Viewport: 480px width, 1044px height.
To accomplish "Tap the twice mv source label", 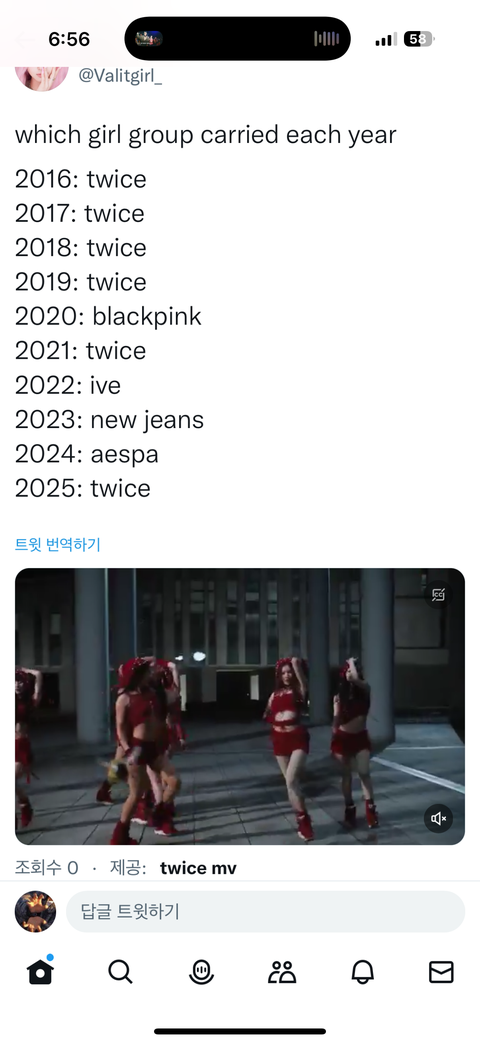I will tap(198, 868).
